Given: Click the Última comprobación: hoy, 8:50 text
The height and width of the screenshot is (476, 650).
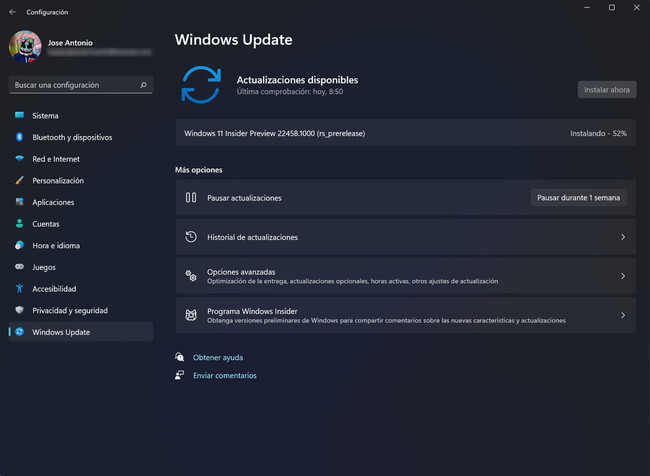Looking at the screenshot, I should (290, 92).
